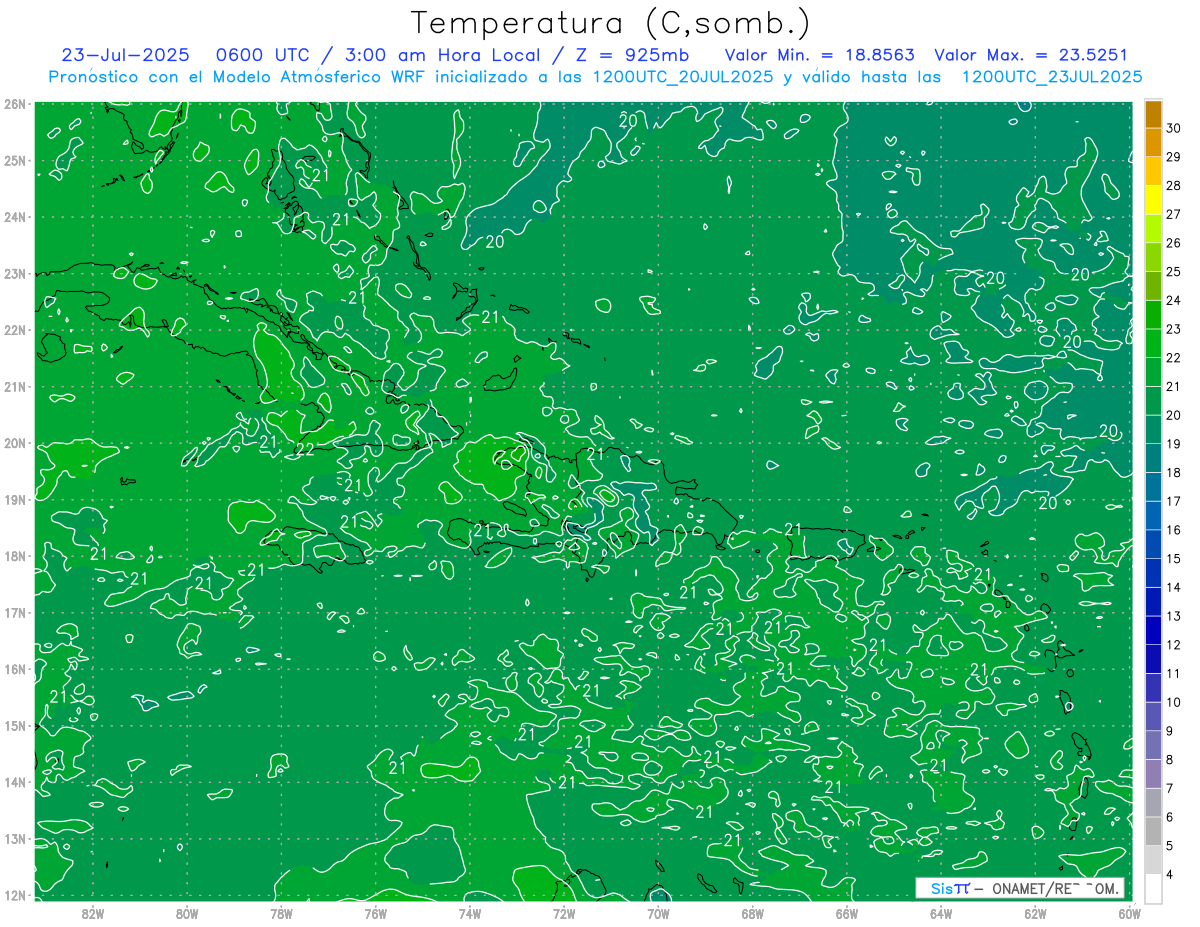Click the '62W' longitude label

1035,913
